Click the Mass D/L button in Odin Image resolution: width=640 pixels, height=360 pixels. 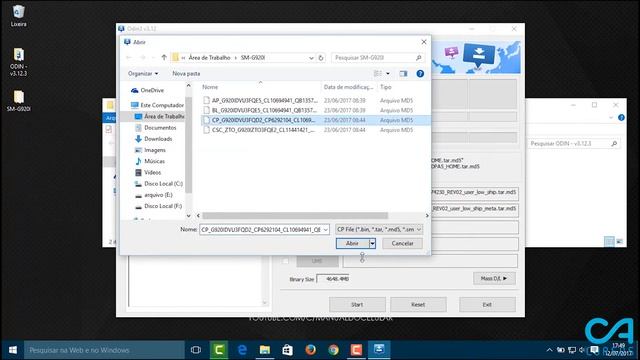pos(494,278)
